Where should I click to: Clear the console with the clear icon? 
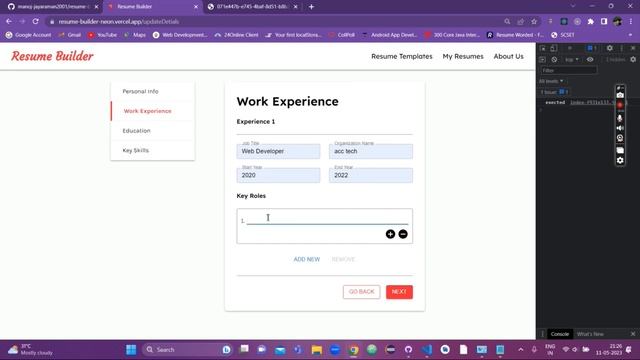point(554,60)
